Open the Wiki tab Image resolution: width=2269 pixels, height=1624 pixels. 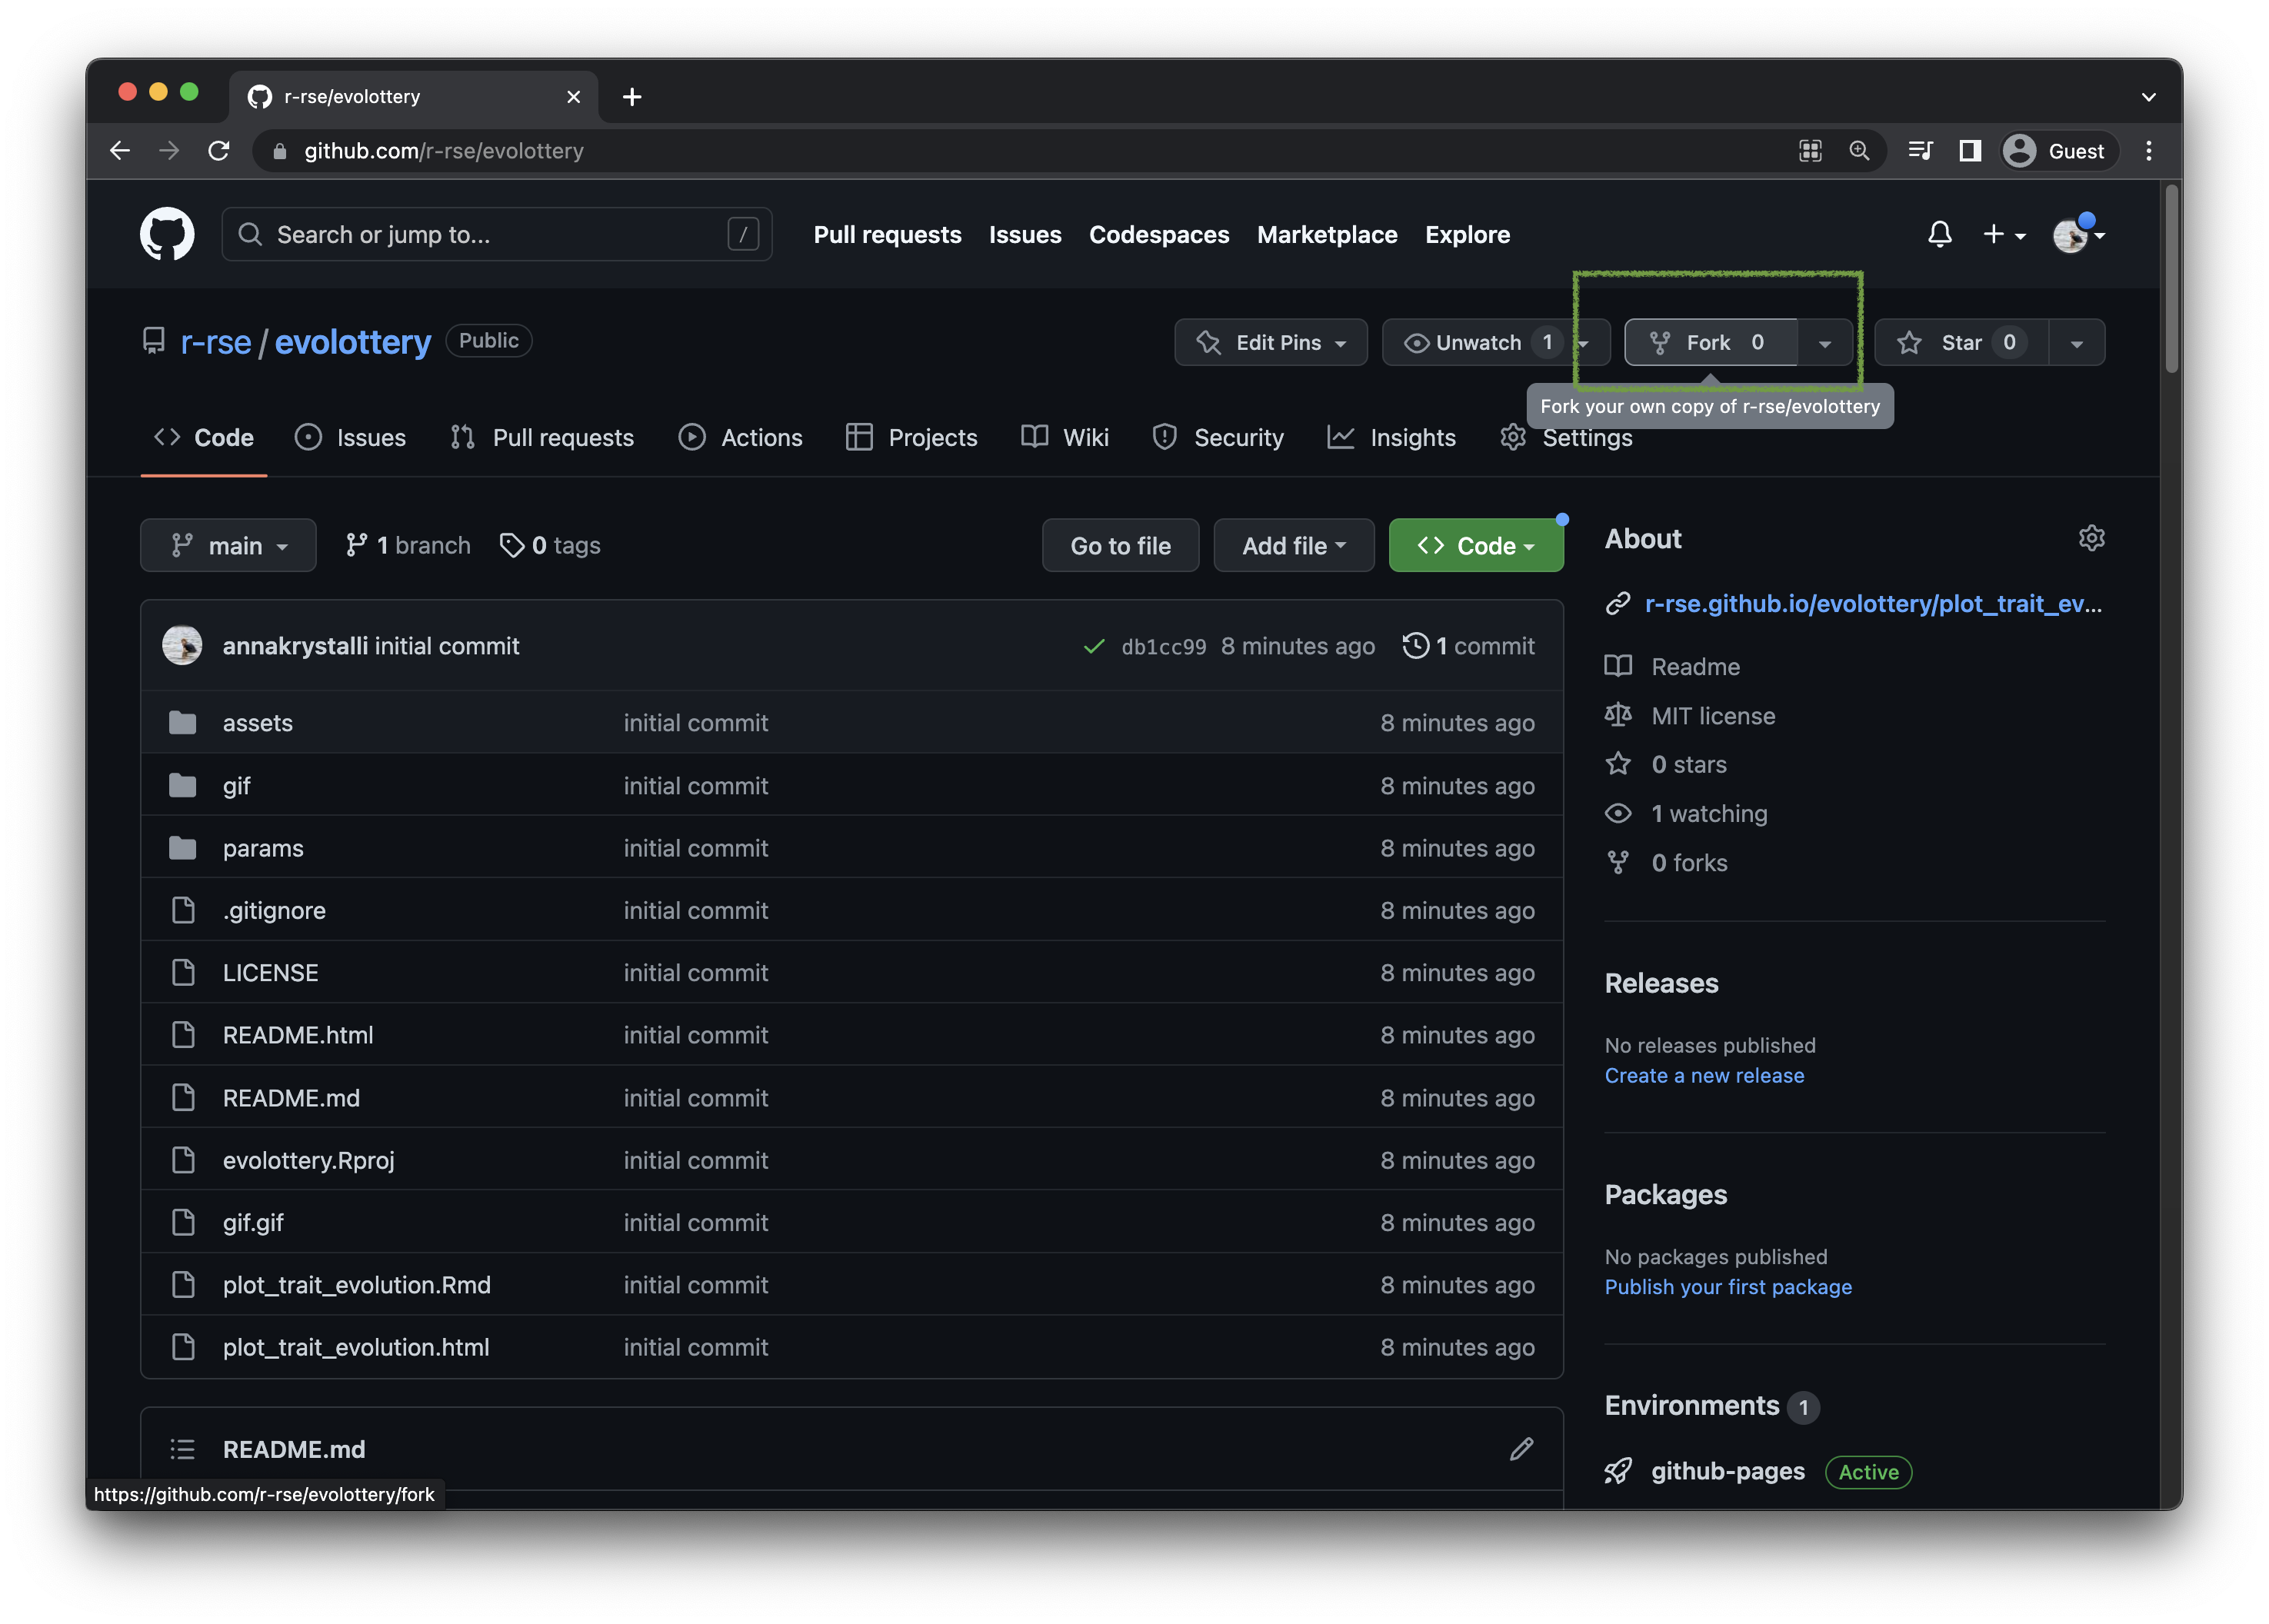[1065, 437]
